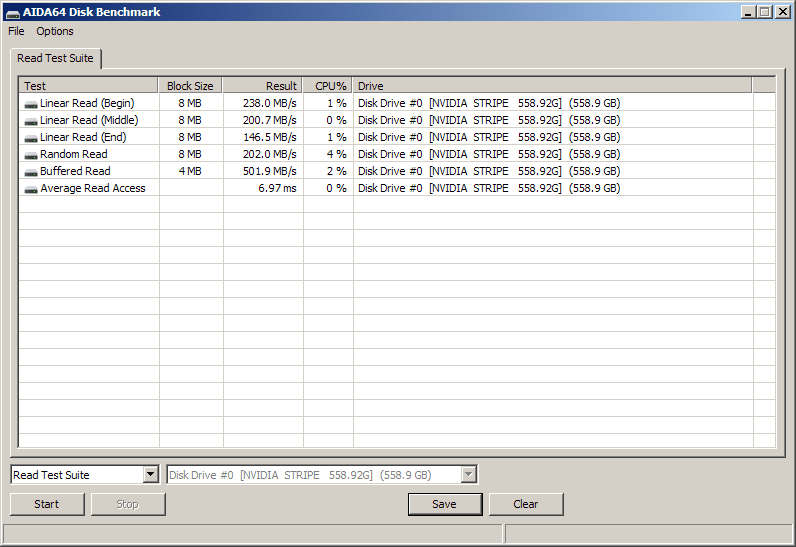Screen dimensions: 796x547
Task: Sort by the Test column header
Action: (88, 86)
